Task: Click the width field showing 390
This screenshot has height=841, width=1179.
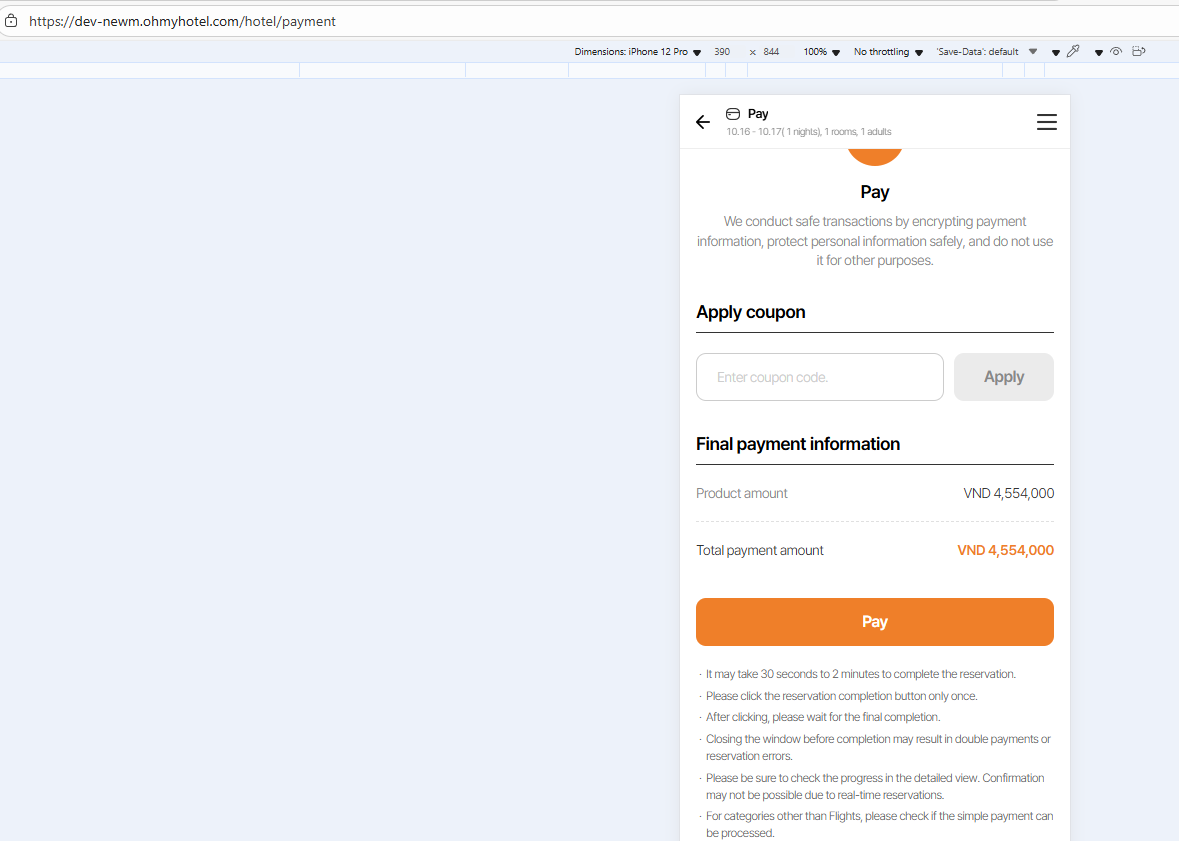Action: (x=722, y=52)
